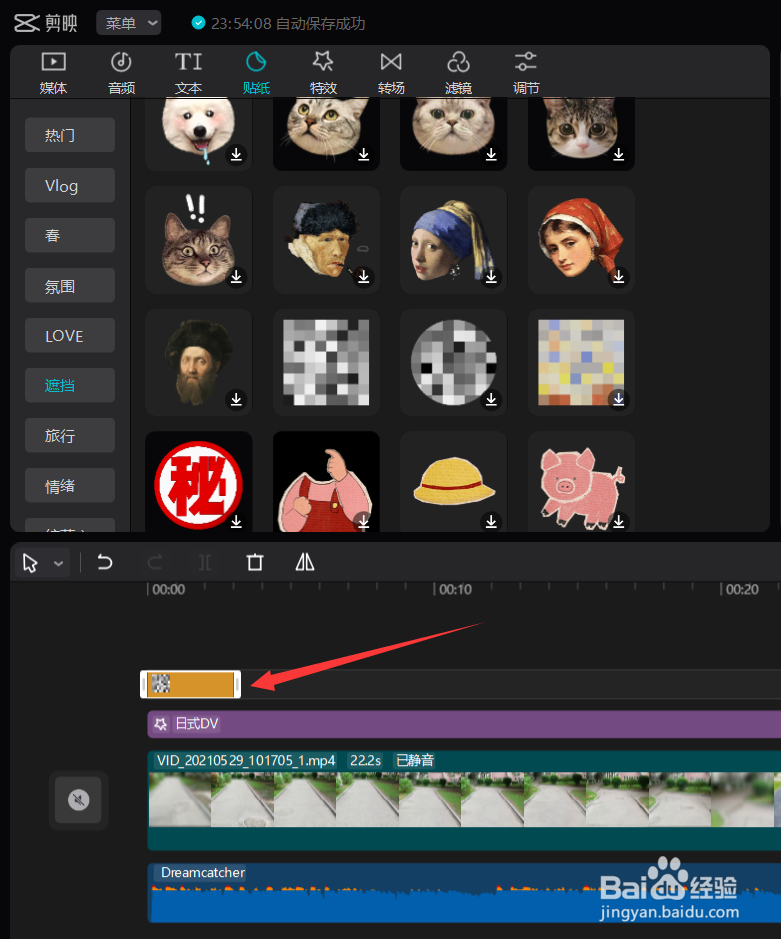The width and height of the screenshot is (781, 939).
Task: Click the 自动保存成功 autosave status
Action: (320, 23)
